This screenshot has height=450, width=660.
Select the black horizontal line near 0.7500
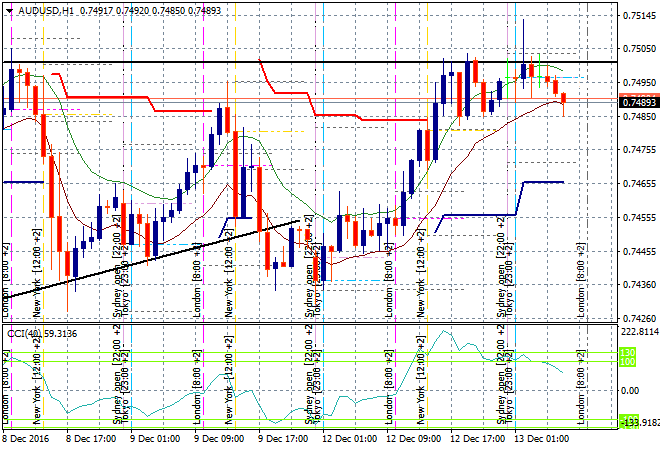[300, 62]
